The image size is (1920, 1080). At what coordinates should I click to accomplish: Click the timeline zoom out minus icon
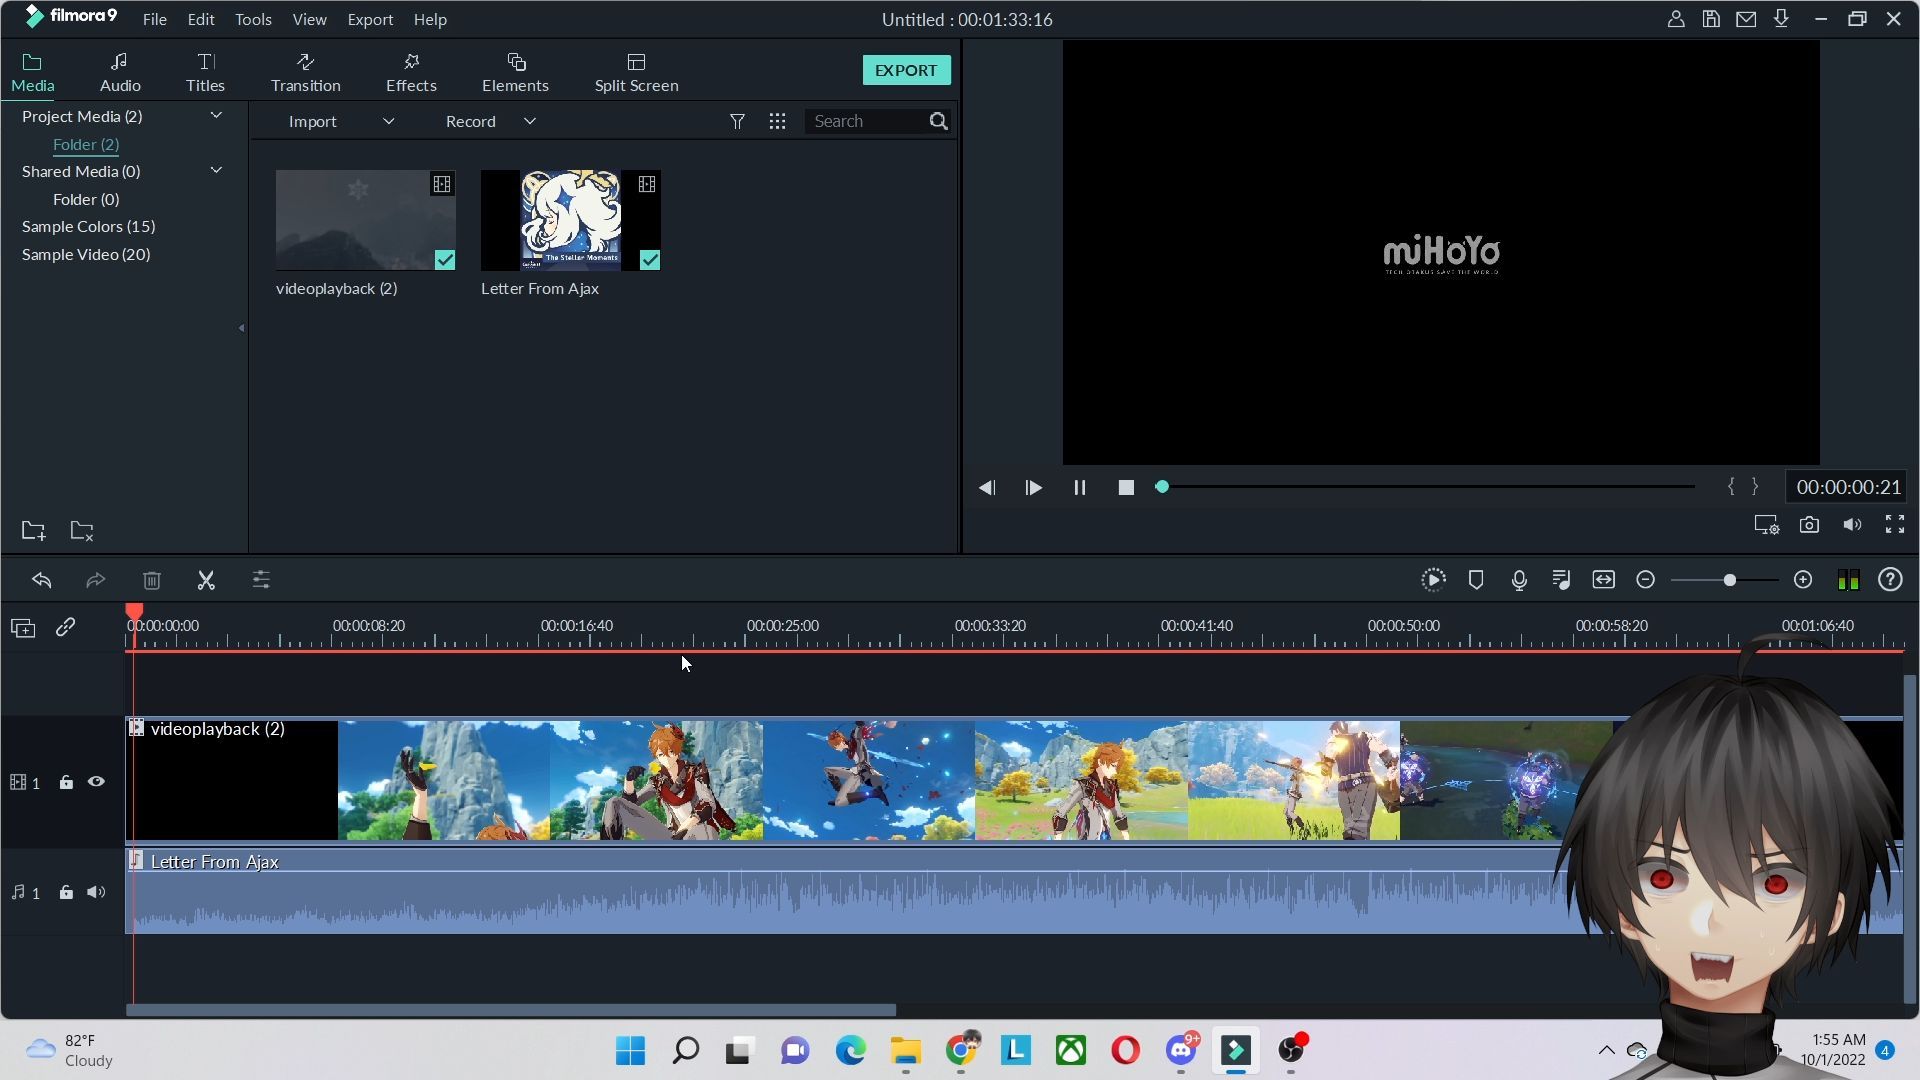tap(1646, 580)
